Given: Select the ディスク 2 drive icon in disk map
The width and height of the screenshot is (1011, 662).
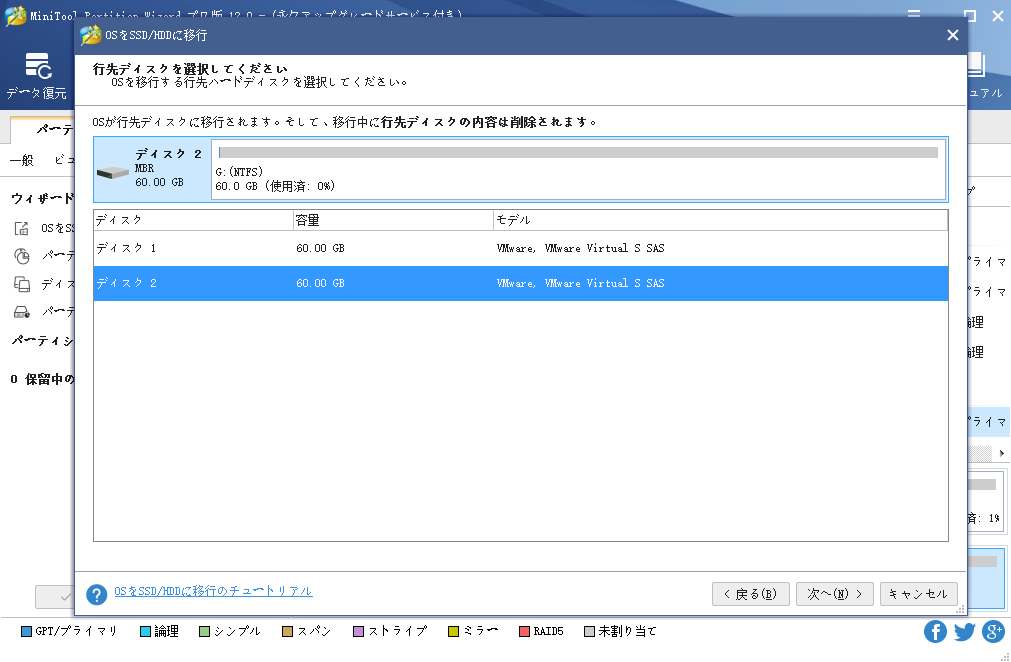Looking at the screenshot, I should pos(112,173).
